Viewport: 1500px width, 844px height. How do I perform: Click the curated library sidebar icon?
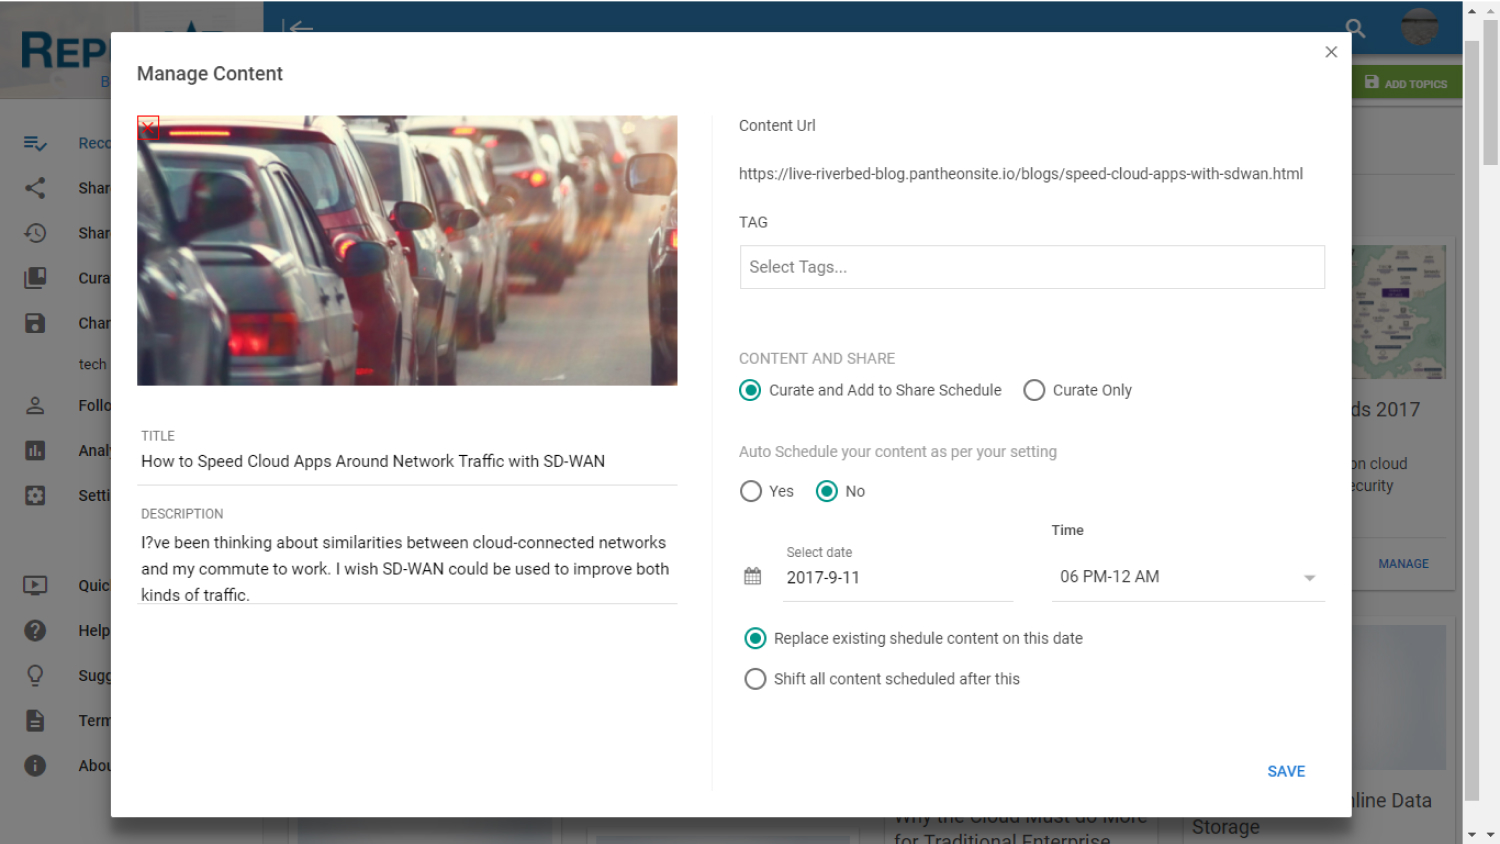35,278
